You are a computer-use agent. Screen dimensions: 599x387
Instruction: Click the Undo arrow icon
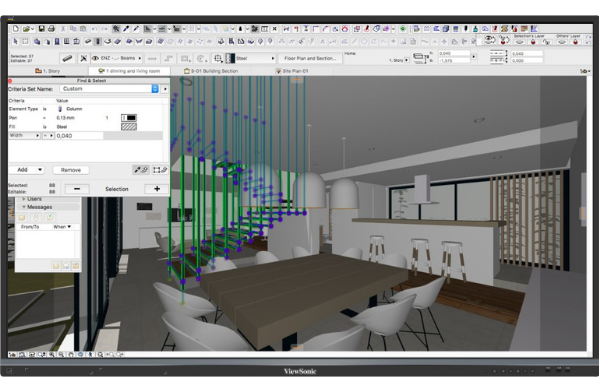click(94, 29)
